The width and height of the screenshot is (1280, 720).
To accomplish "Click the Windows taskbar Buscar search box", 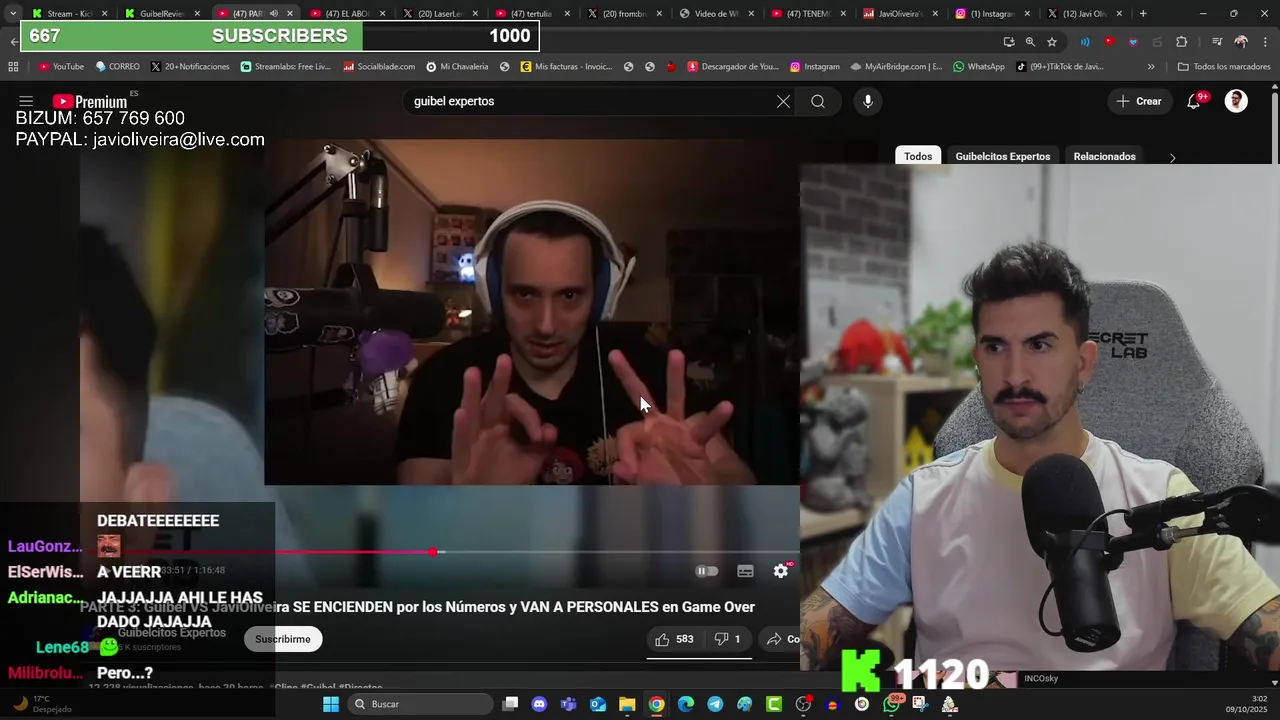I will click(x=420, y=704).
